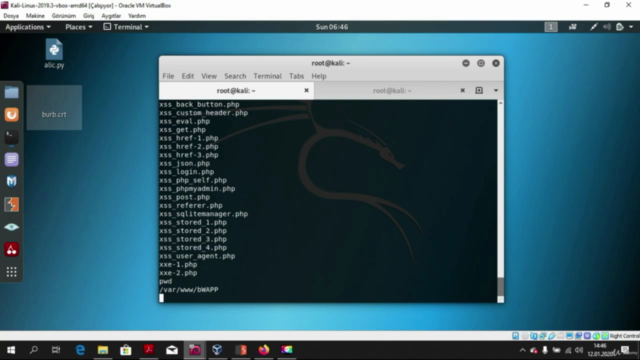Launch Metasploit from the Kali dock
This screenshot has width=640, height=360.
[11, 182]
